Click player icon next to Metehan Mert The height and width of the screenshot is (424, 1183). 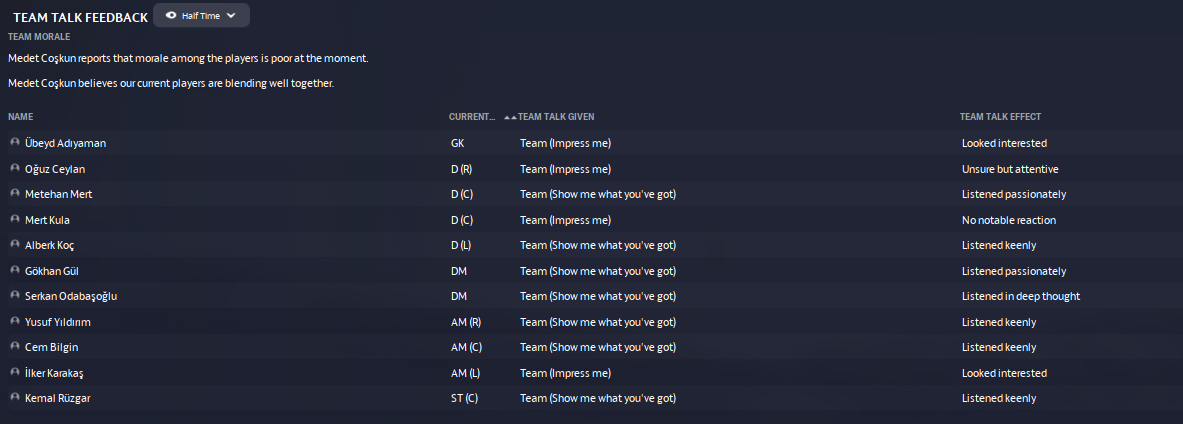pyautogui.click(x=15, y=194)
